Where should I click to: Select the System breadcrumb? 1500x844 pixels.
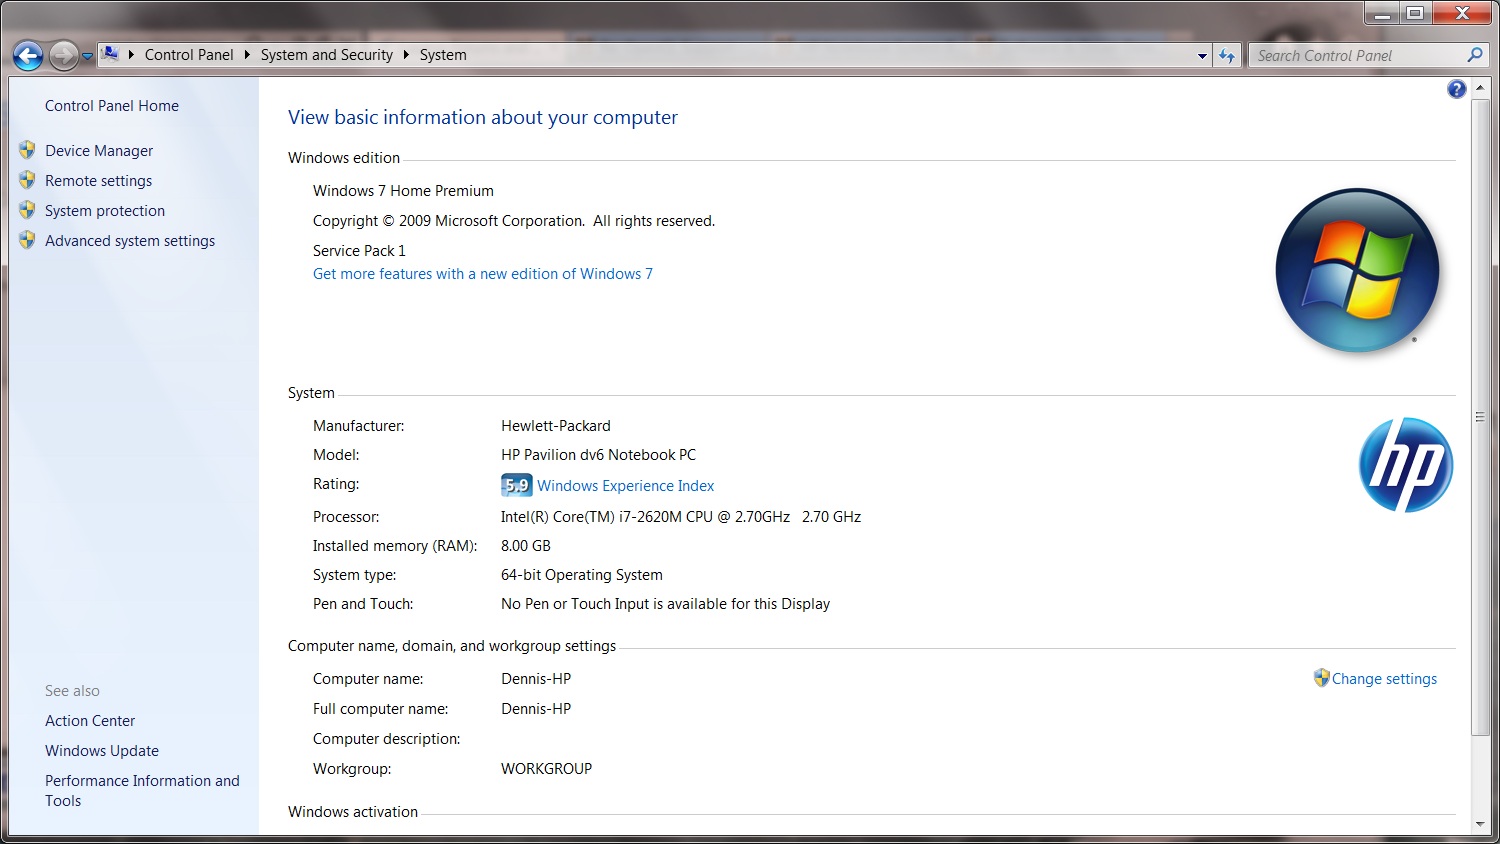click(x=443, y=55)
